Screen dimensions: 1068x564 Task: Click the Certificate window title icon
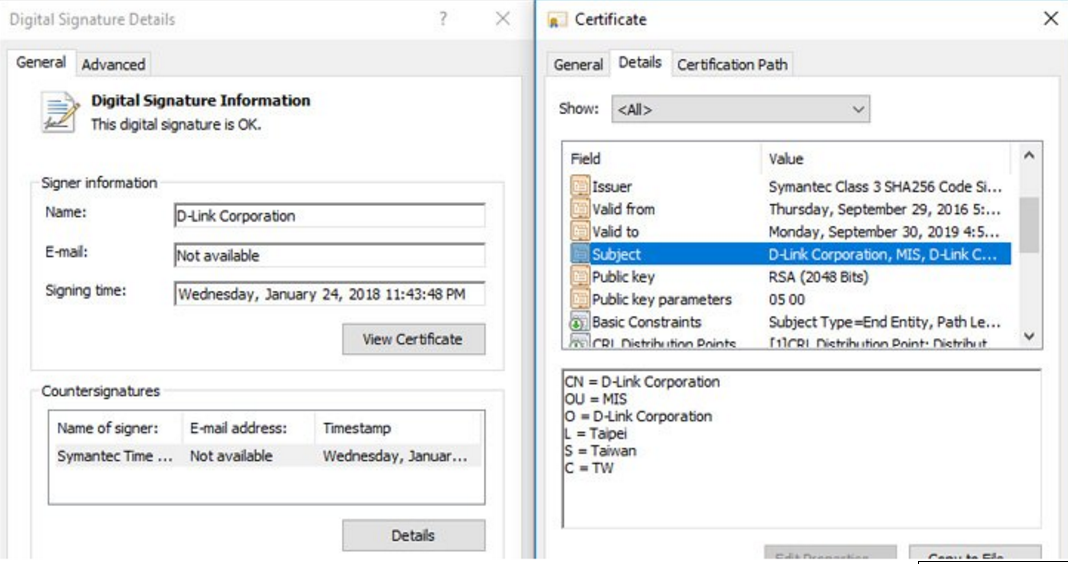558,20
